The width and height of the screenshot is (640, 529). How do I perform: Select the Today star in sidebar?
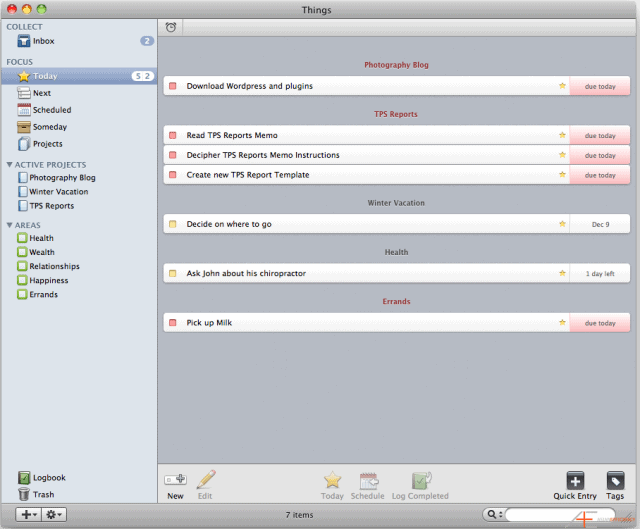(24, 76)
